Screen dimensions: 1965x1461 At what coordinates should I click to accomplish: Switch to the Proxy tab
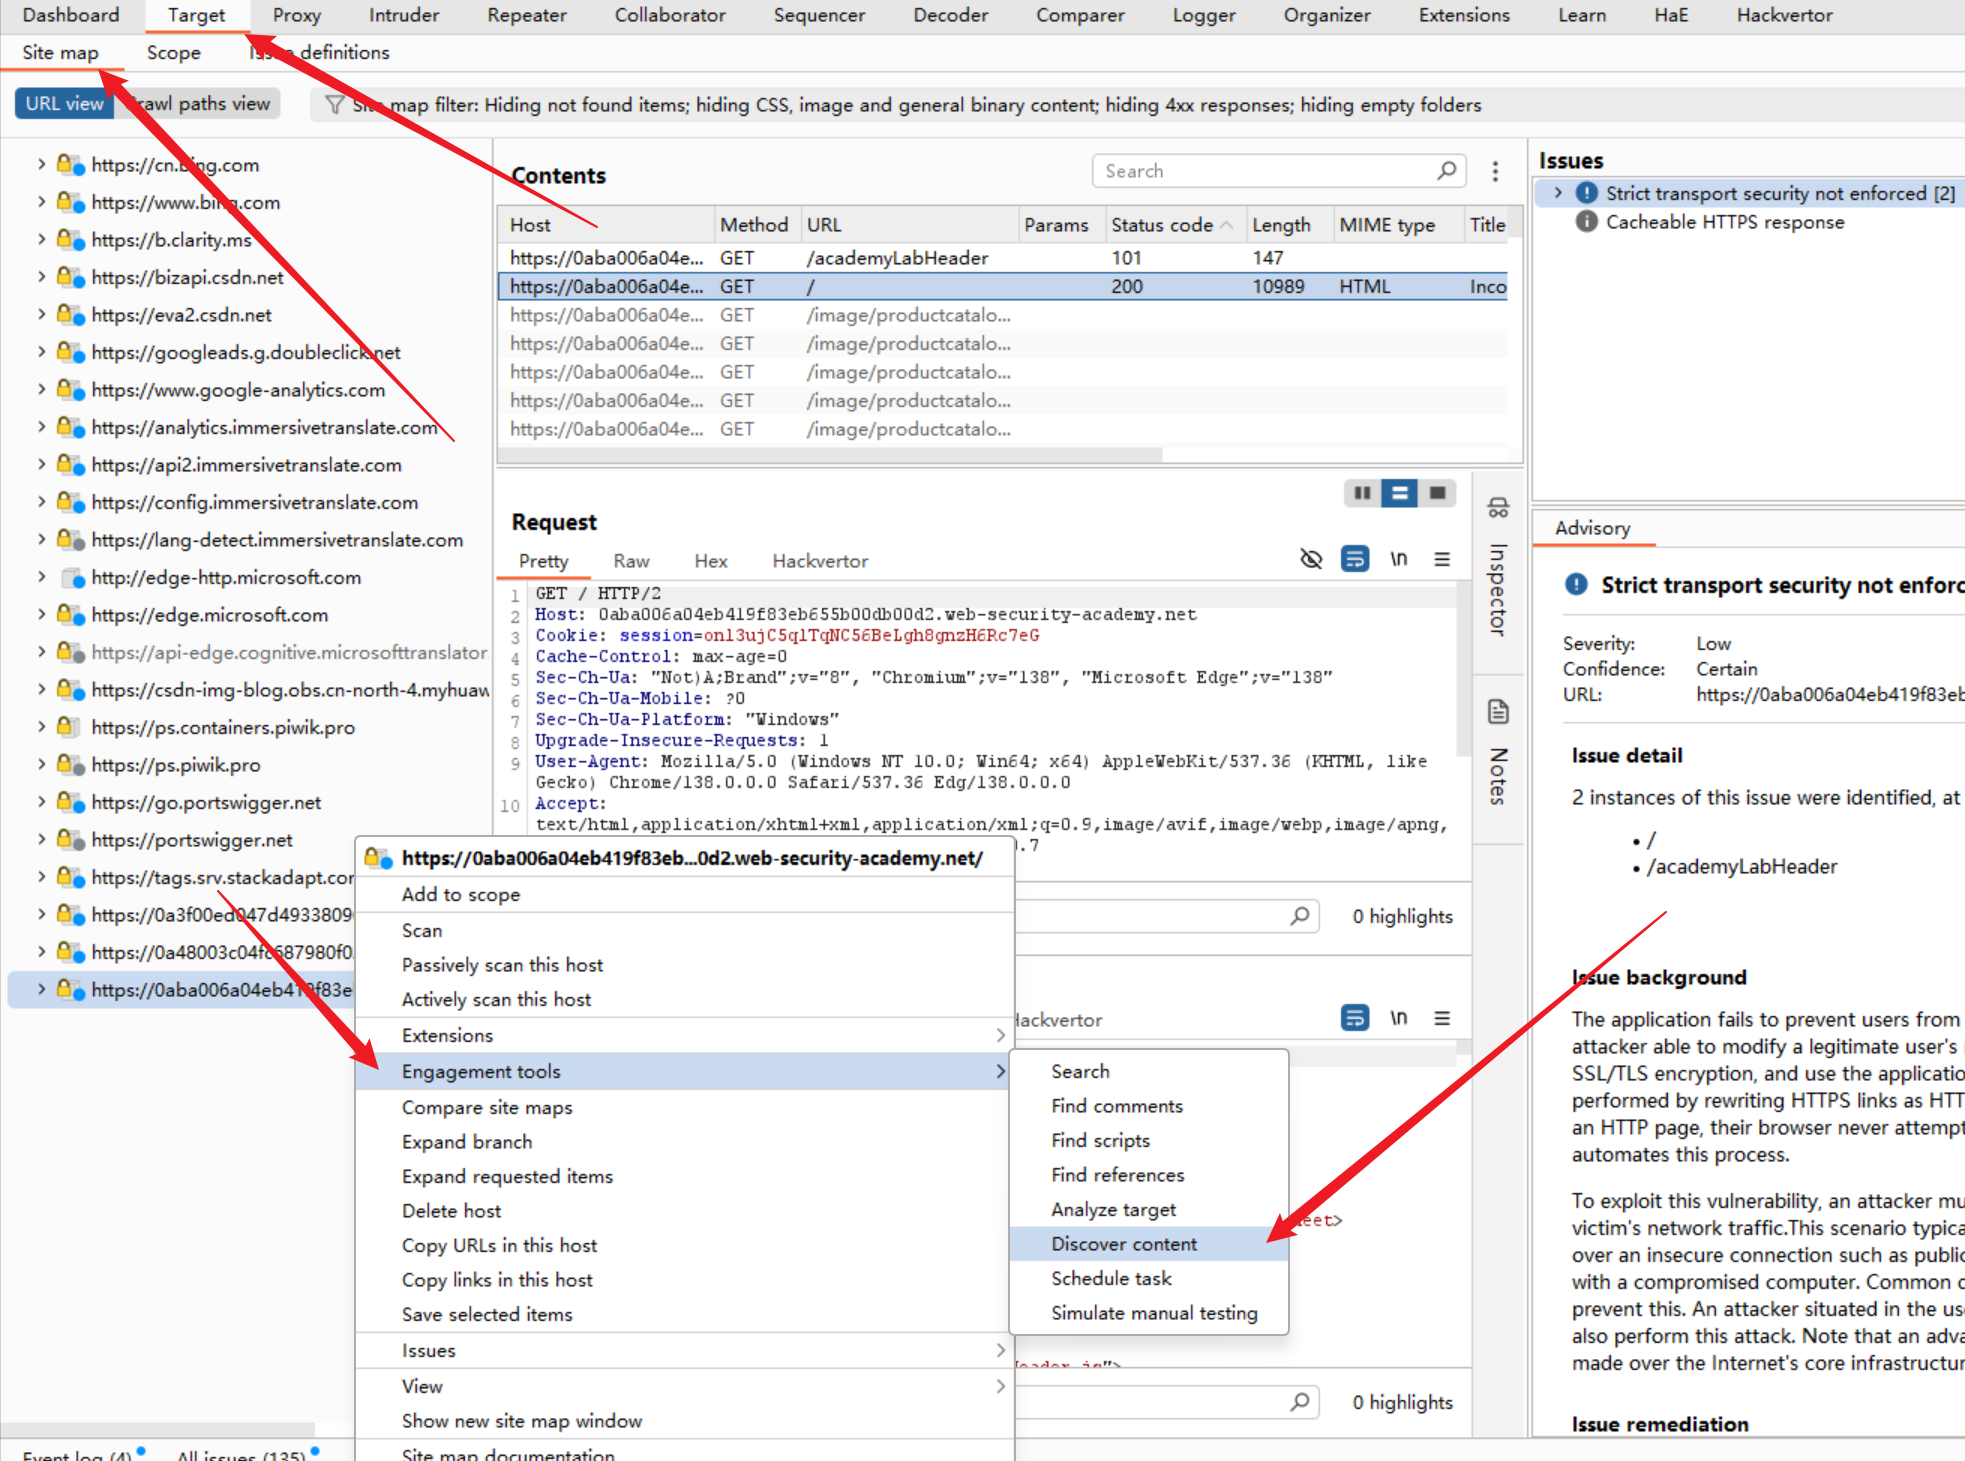pyautogui.click(x=296, y=15)
